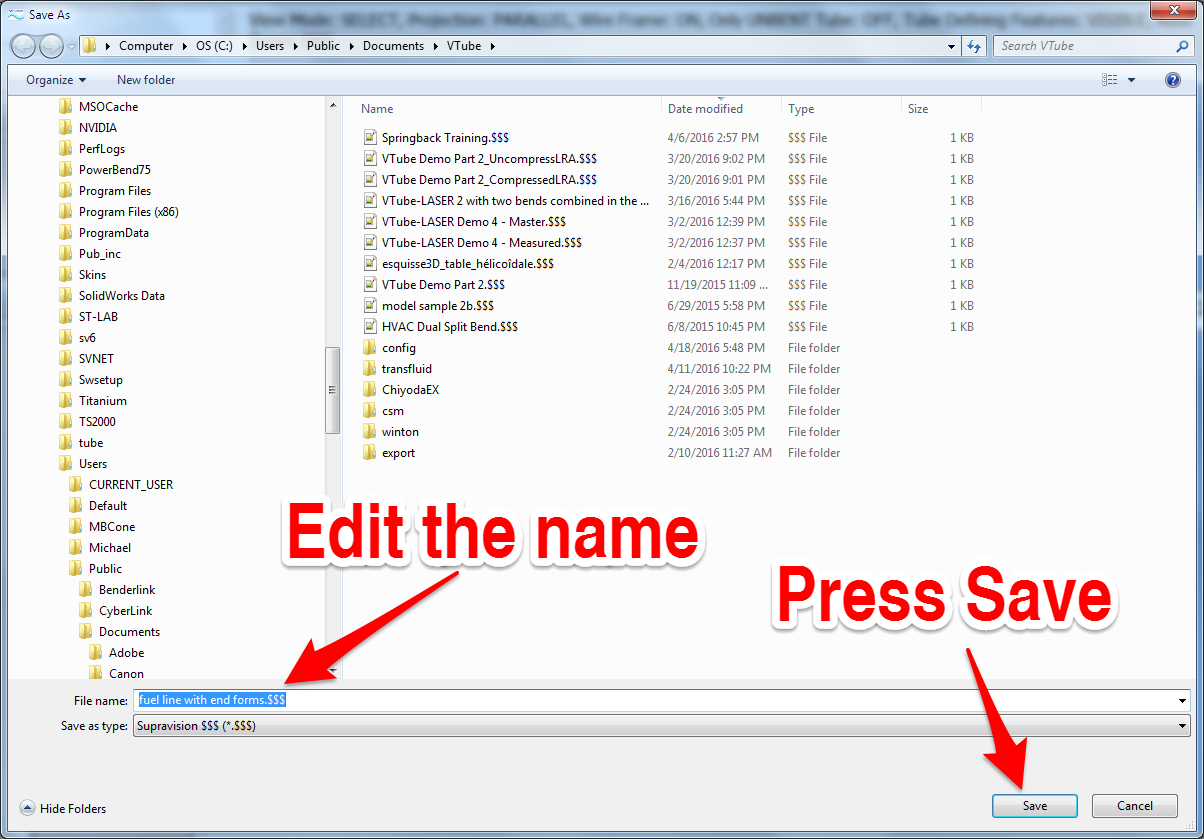Open the Organize dropdown menu
This screenshot has width=1204, height=839.
56,80
